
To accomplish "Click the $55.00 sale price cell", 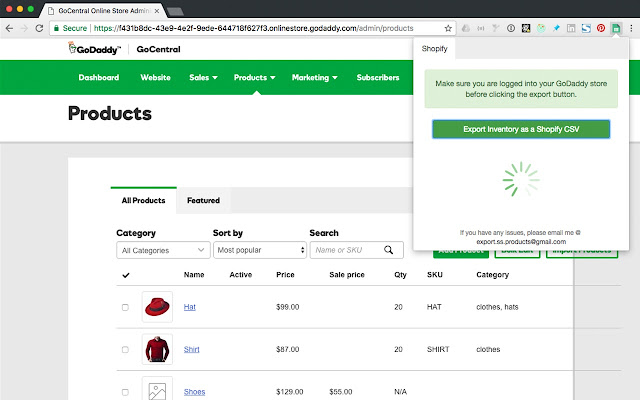I will click(x=341, y=392).
